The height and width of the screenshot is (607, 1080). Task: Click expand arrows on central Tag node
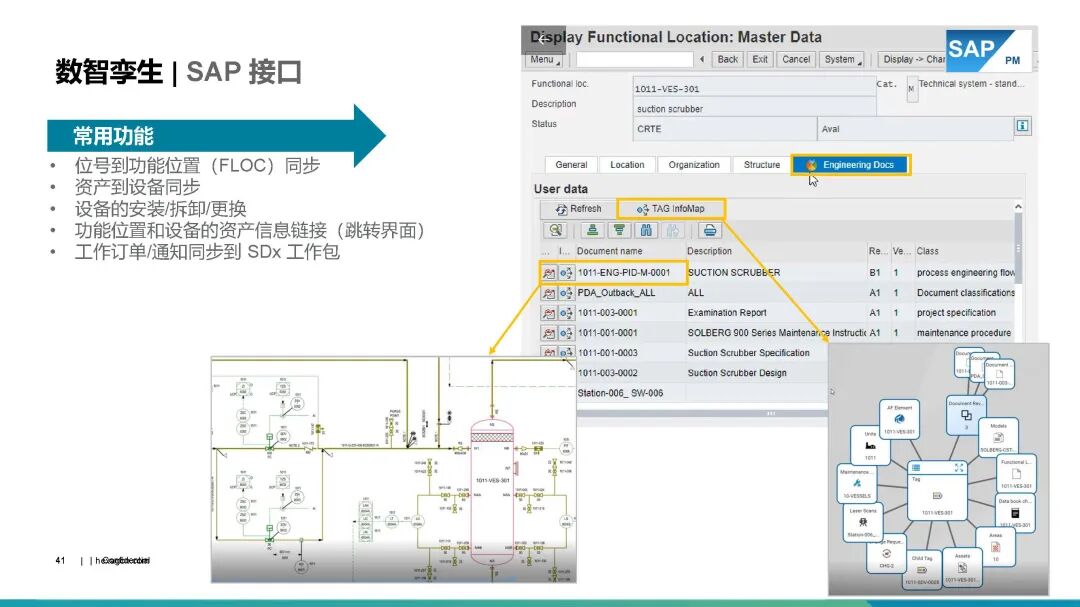tap(958, 468)
